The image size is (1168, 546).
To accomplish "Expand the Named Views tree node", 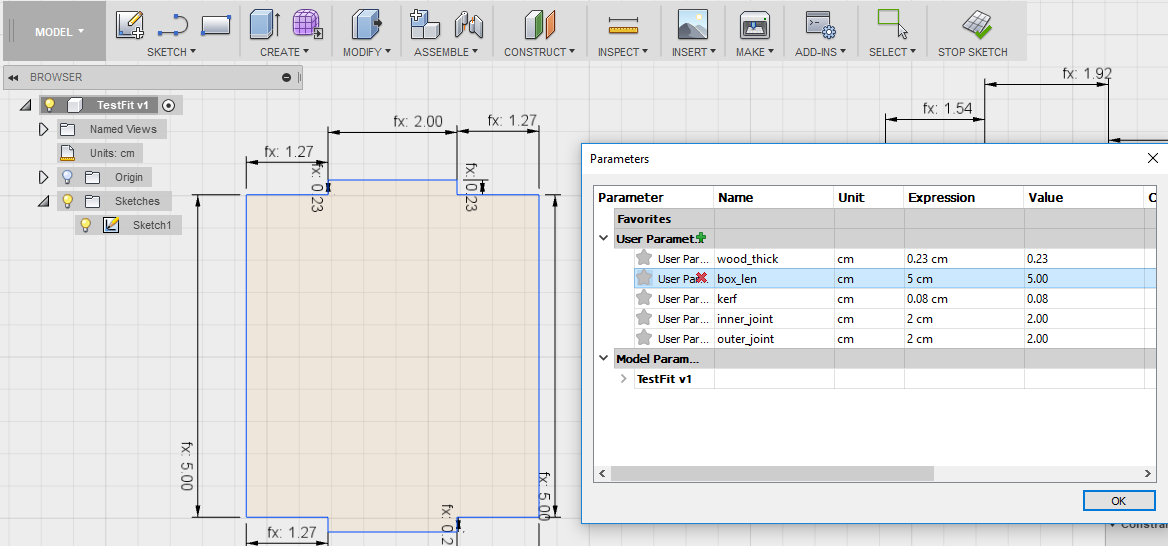I will [43, 129].
